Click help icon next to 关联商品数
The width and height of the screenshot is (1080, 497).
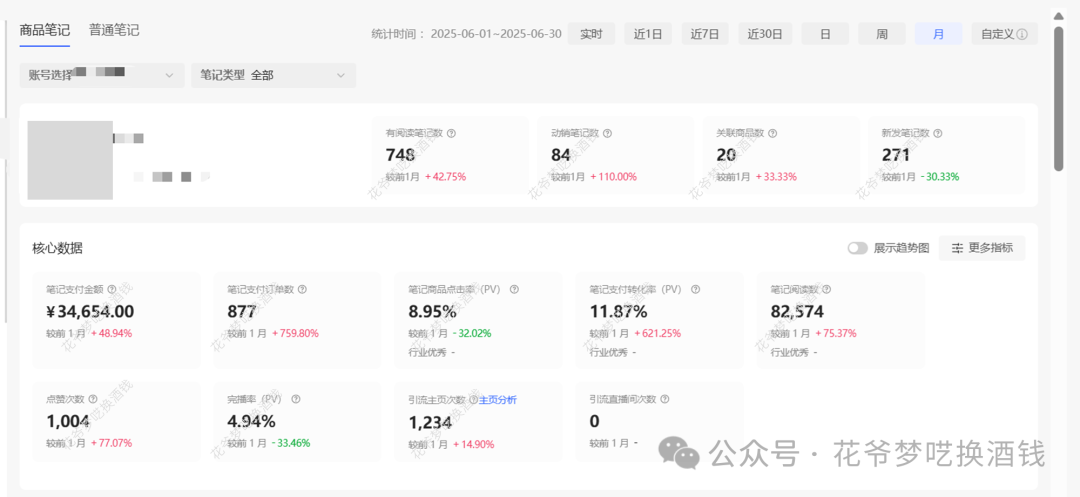773,134
